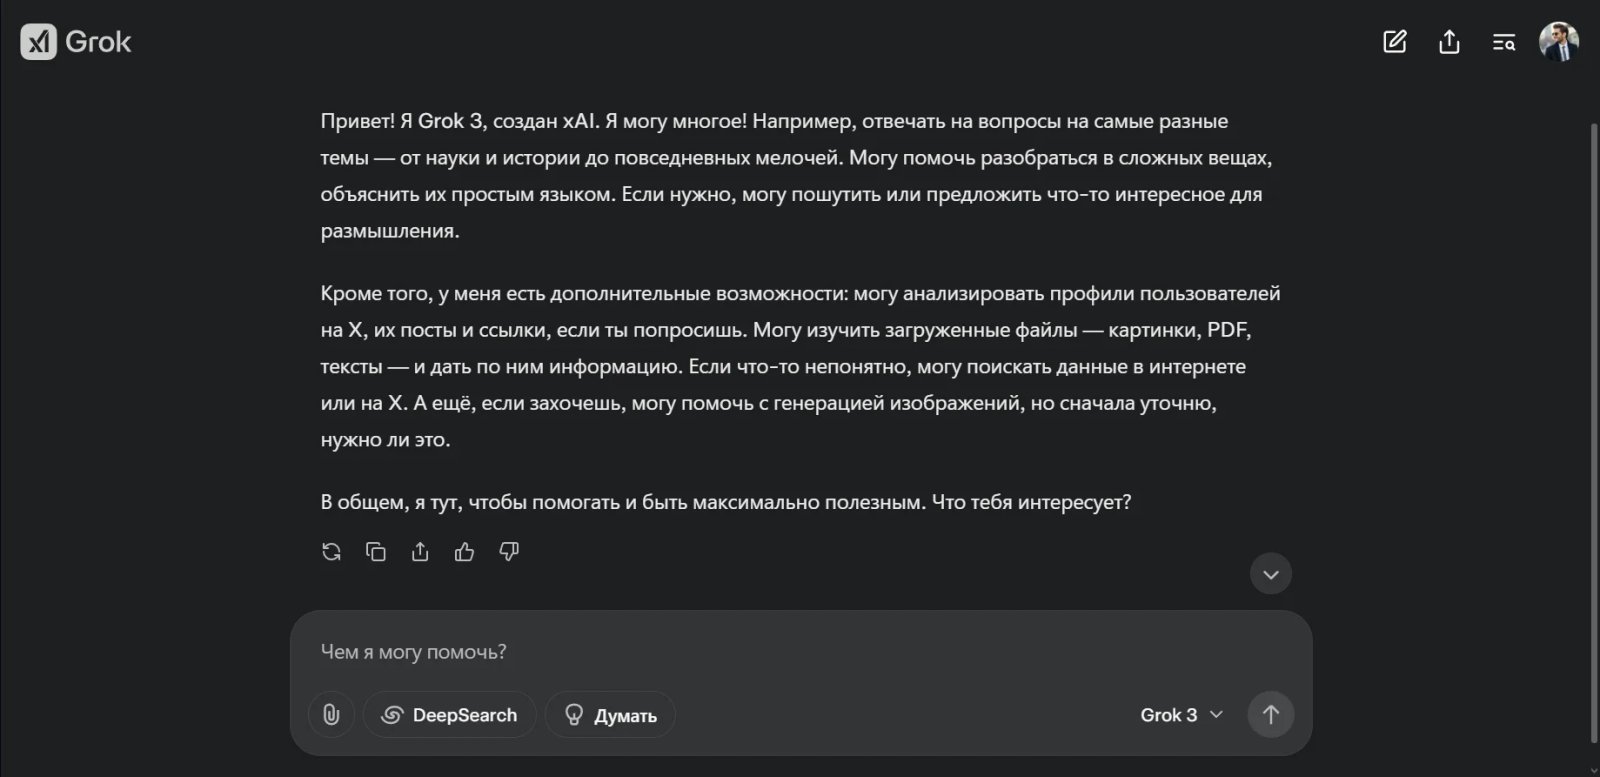
Task: Click the paragraph starting 'Кроме того, у меня'
Action: tap(800, 367)
